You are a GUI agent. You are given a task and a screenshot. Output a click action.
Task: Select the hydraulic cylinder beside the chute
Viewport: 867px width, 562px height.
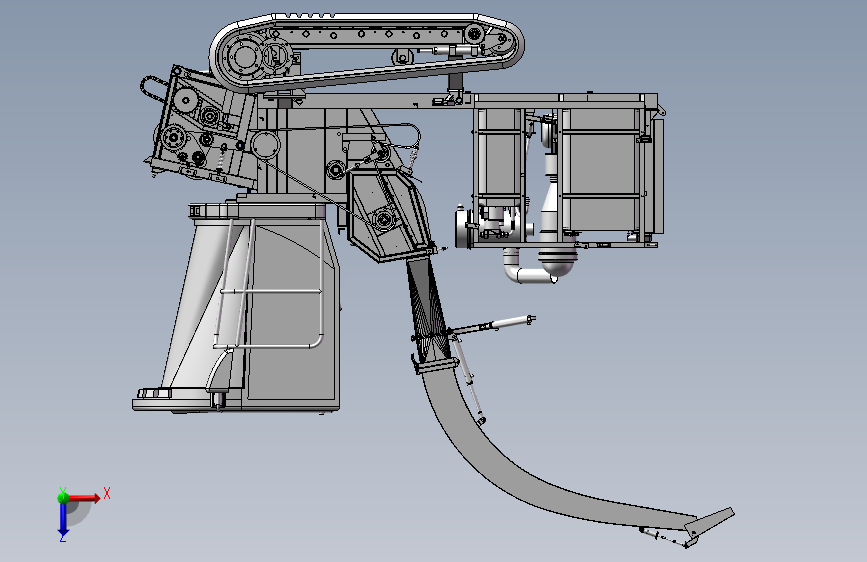[468, 377]
